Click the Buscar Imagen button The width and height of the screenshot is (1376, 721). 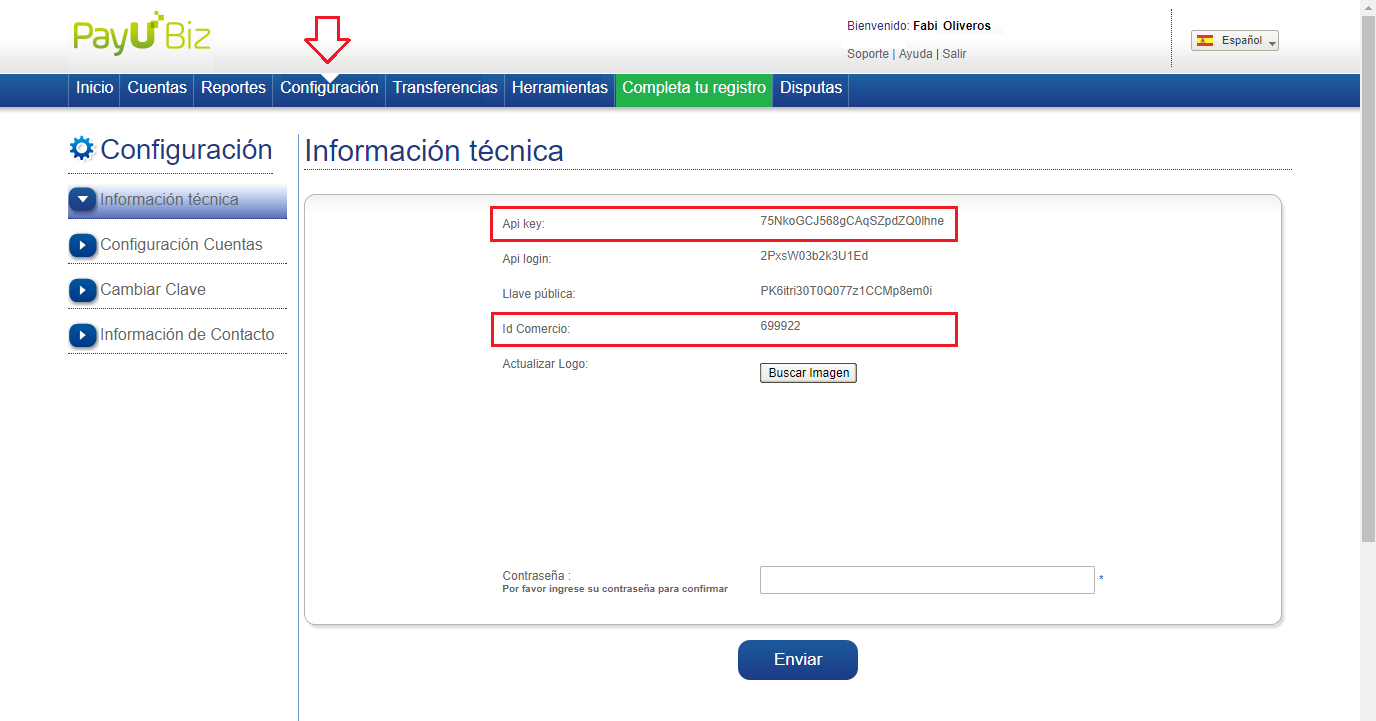[x=808, y=373]
